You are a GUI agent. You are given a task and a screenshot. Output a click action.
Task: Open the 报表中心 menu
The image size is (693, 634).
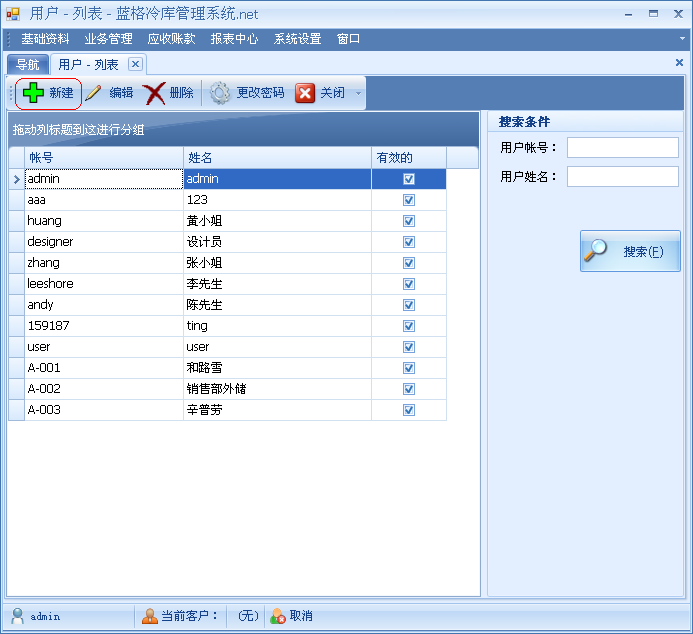click(x=234, y=39)
